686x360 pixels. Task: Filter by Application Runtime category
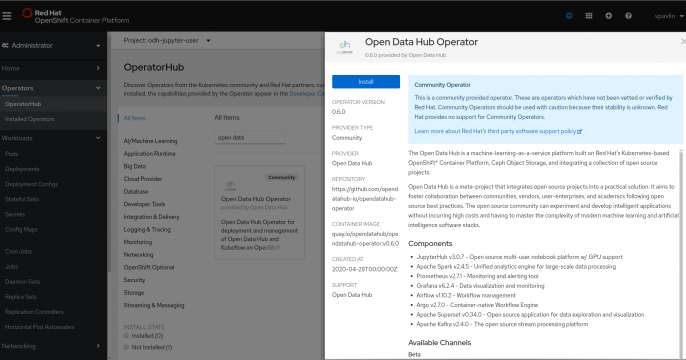click(150, 154)
